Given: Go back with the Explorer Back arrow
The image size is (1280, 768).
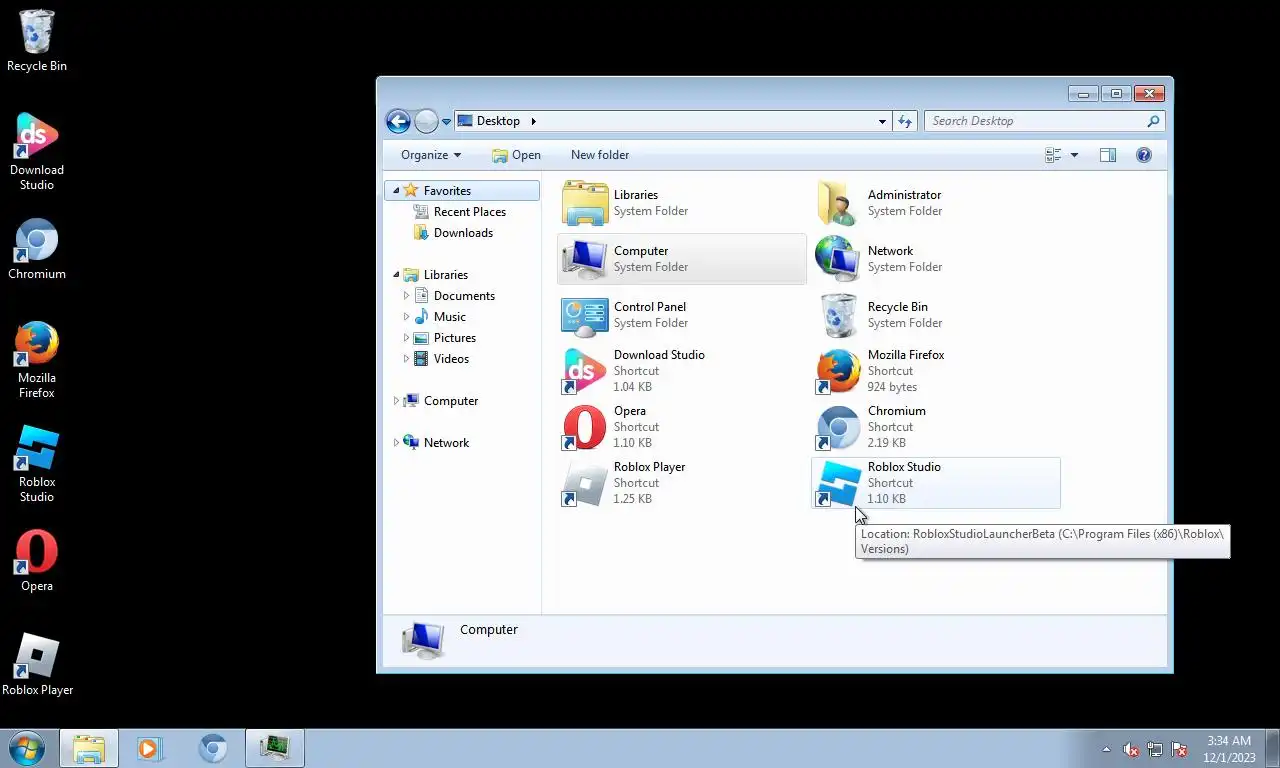Looking at the screenshot, I should 398,121.
